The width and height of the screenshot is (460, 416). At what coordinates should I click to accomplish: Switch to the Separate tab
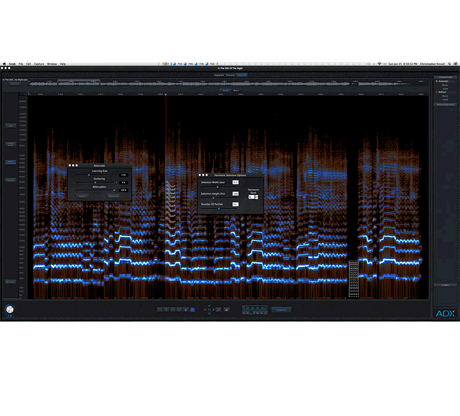[x=219, y=75]
